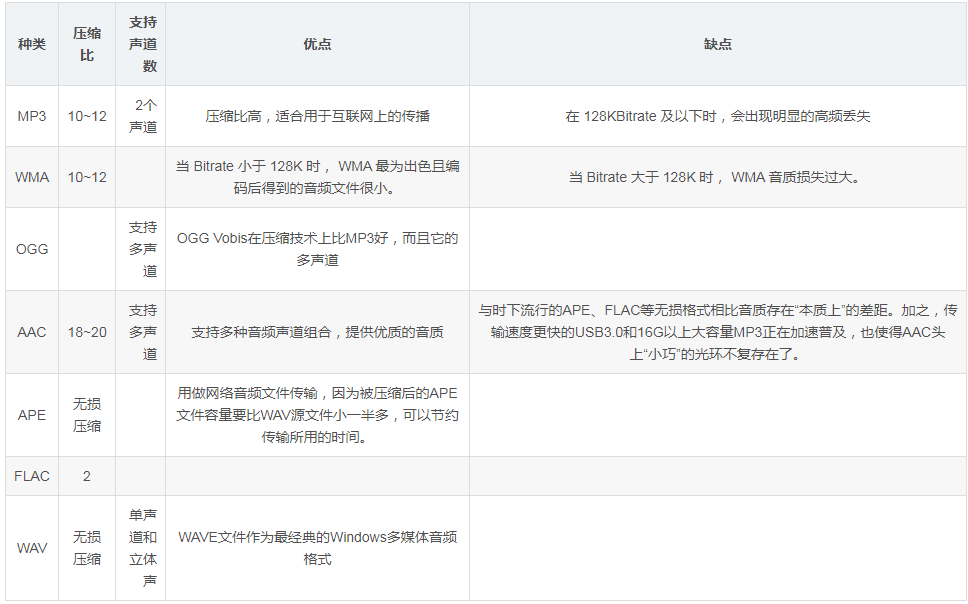Click the 种类 column header
Screen dimensions: 968x604
(31, 44)
